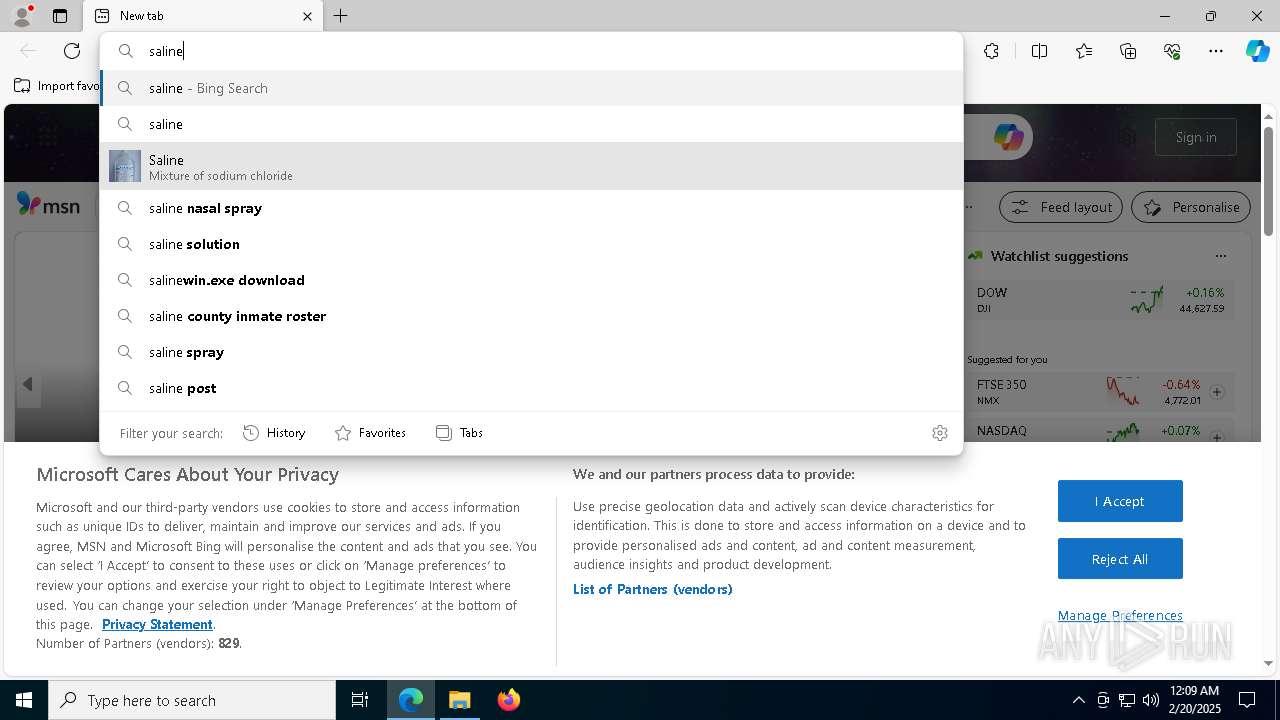Viewport: 1280px width, 720px height.
Task: Open Feed layout options
Action: 1062,207
